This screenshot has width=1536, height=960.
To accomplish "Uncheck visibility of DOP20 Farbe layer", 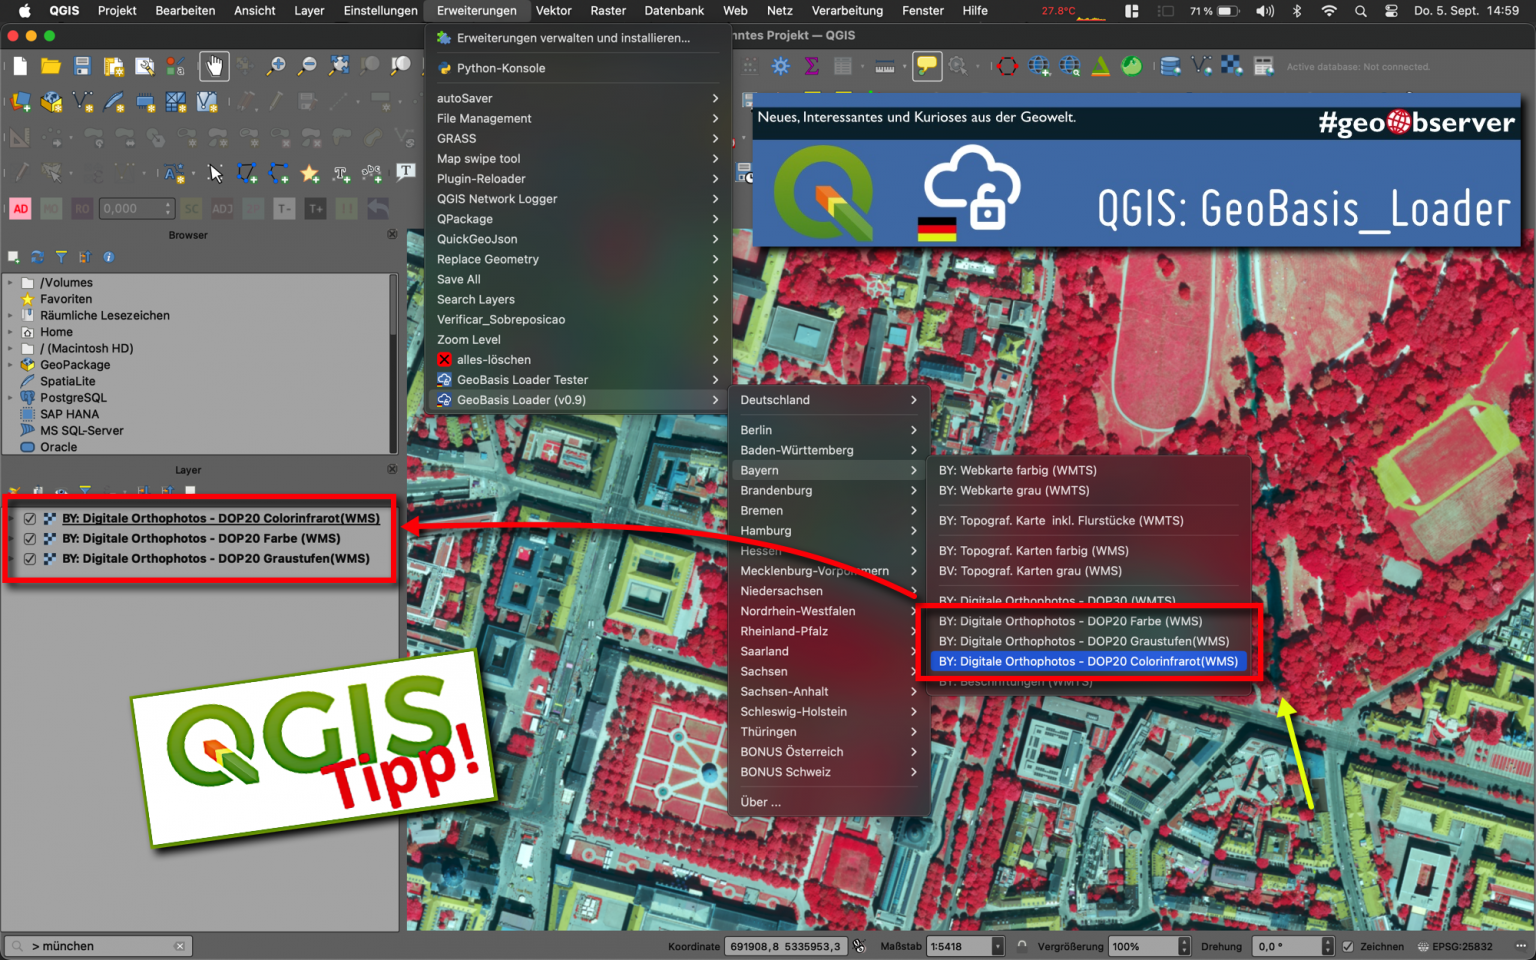I will point(29,538).
